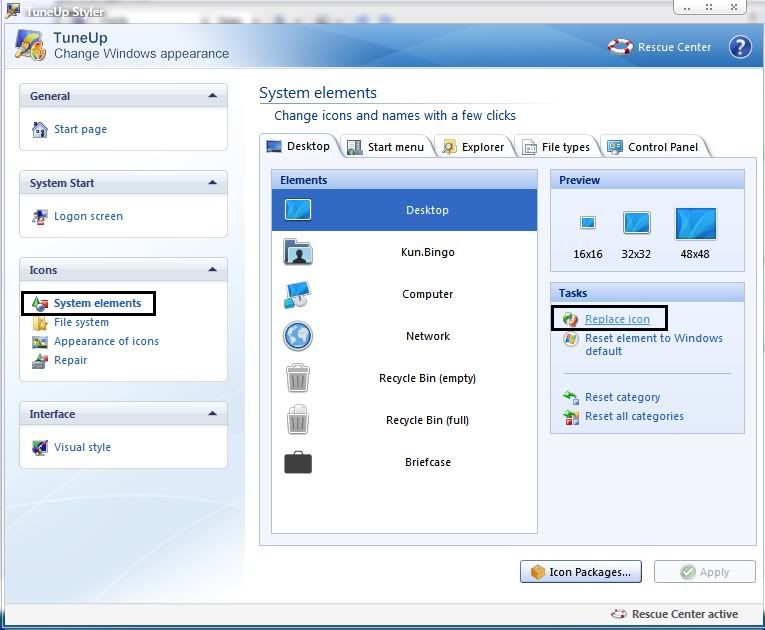Click the Windows flag reset element icon

(x=570, y=339)
